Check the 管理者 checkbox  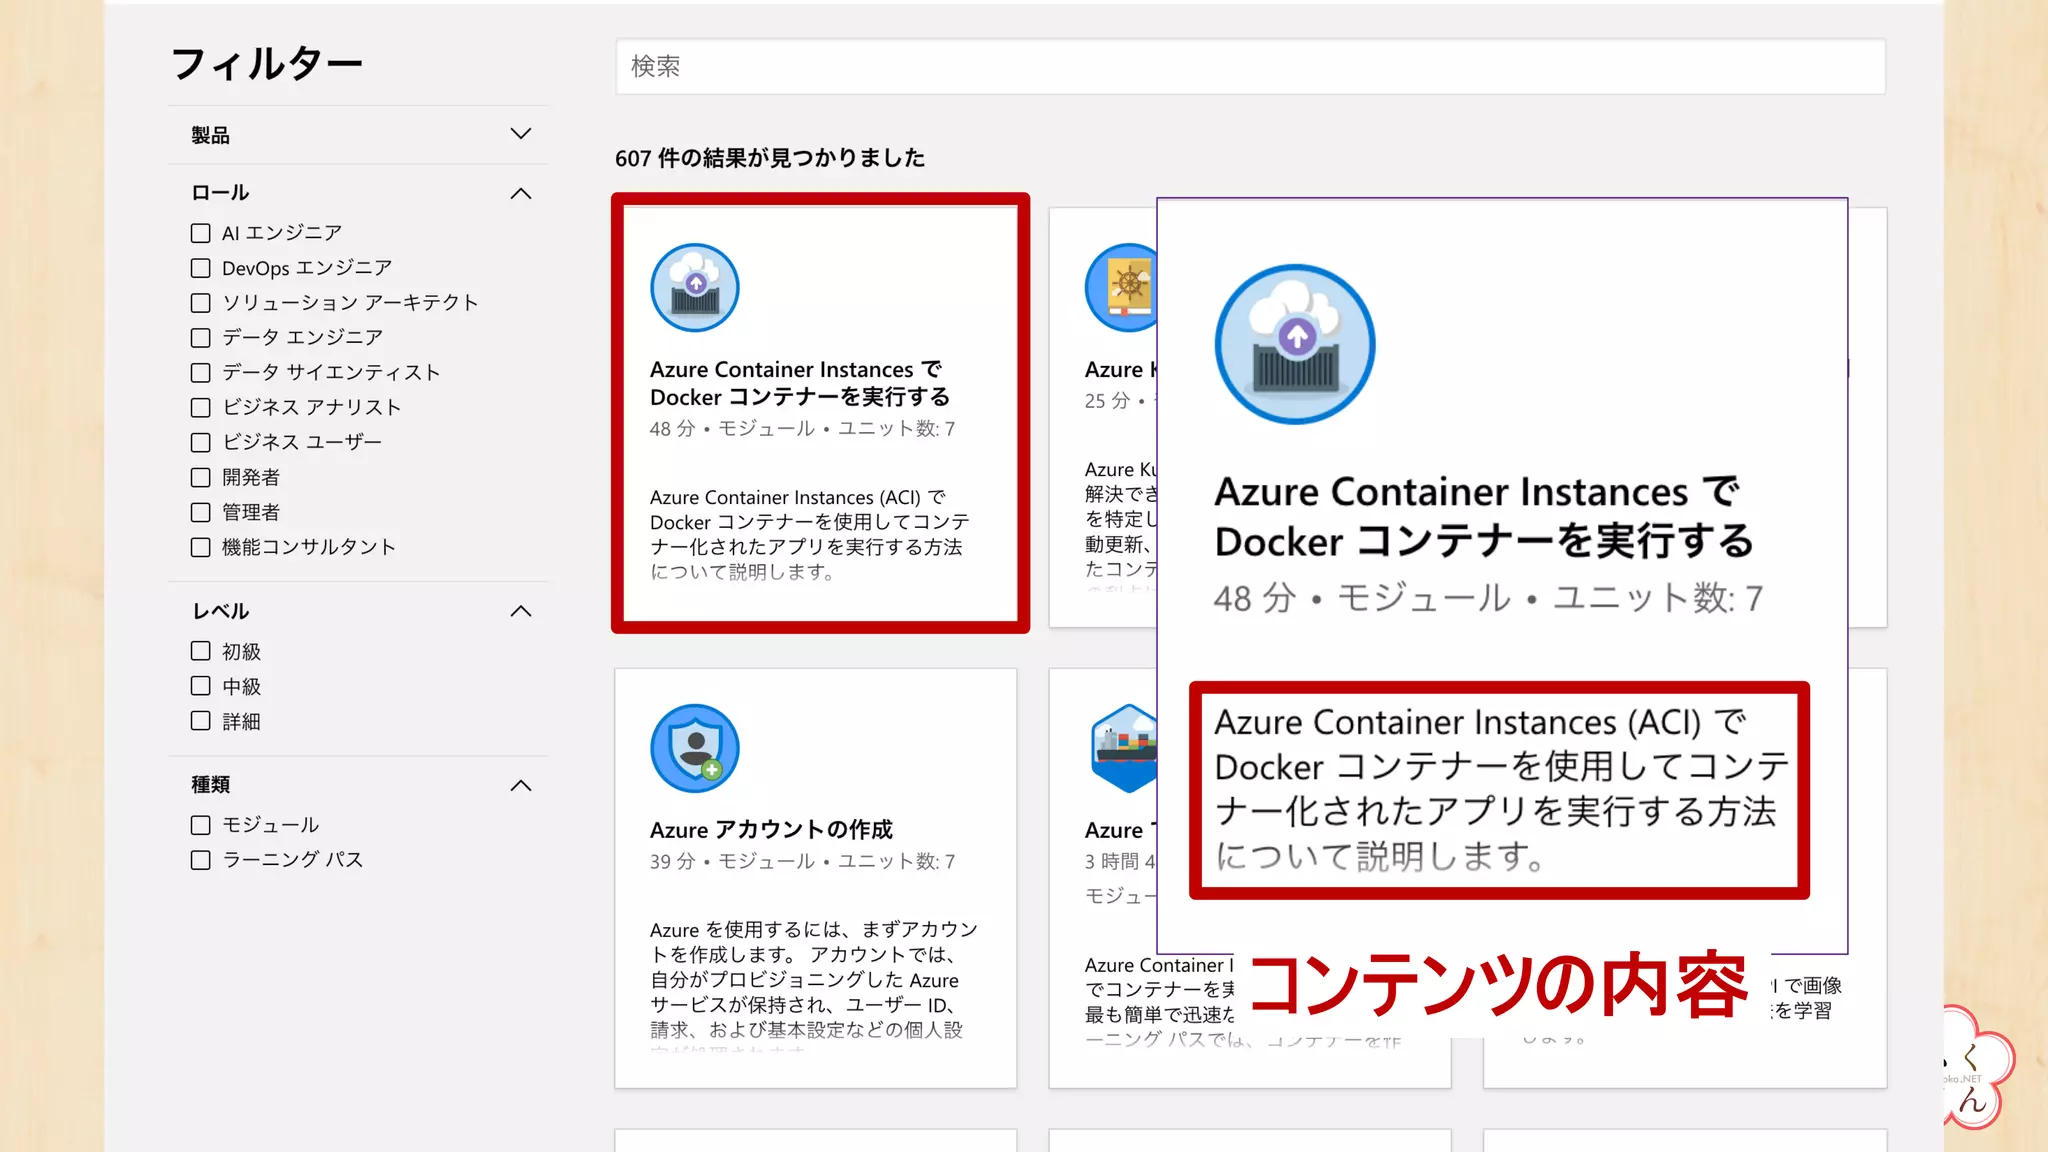pos(201,512)
